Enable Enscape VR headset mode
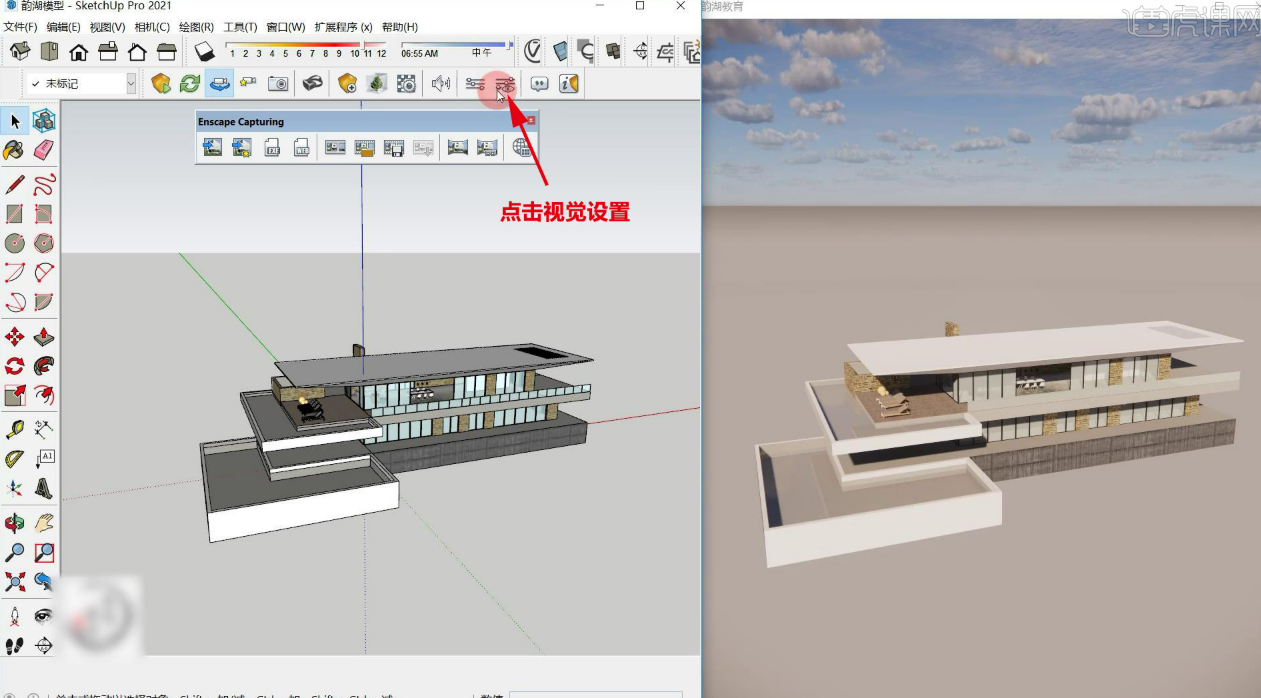The image size is (1261, 698). point(313,84)
